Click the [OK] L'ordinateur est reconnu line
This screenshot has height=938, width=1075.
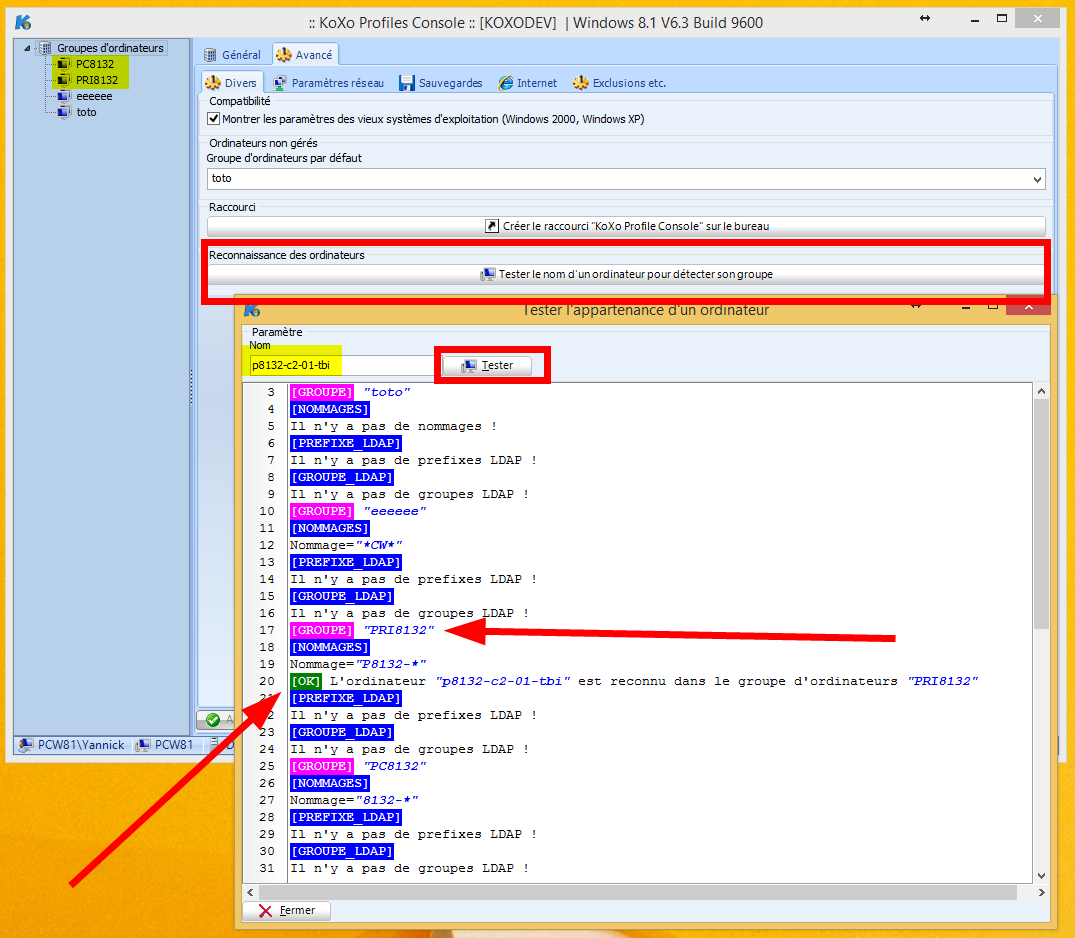[633, 682]
